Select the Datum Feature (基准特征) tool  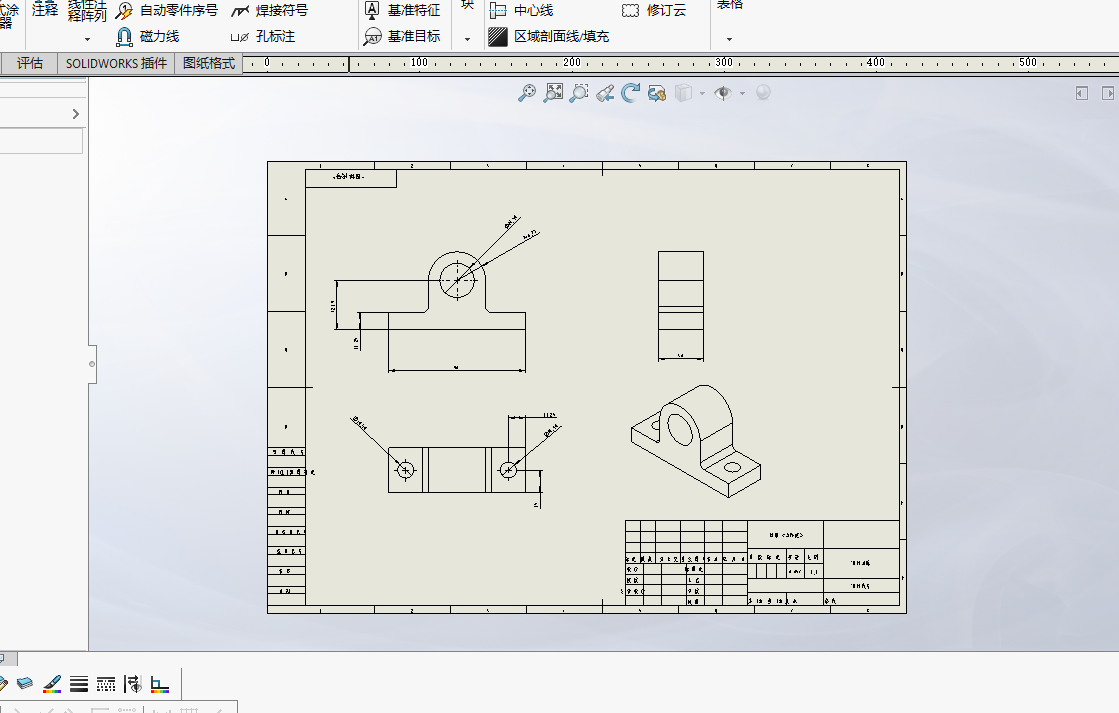(x=402, y=11)
